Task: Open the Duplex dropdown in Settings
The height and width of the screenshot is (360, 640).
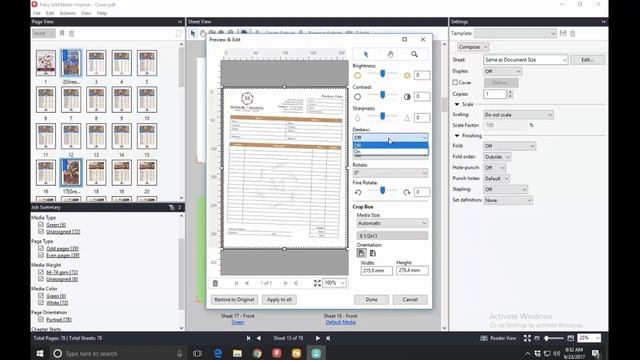Action: click(502, 71)
